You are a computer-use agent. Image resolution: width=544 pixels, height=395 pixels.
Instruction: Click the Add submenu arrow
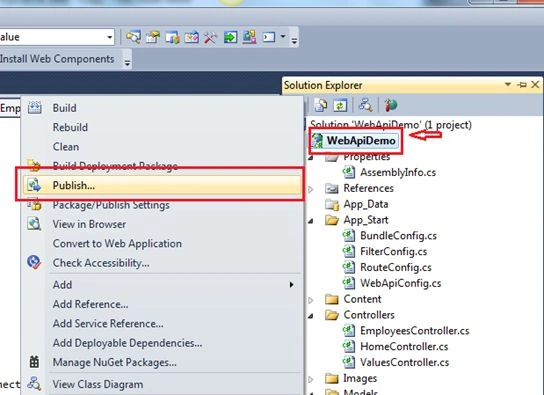click(x=291, y=285)
